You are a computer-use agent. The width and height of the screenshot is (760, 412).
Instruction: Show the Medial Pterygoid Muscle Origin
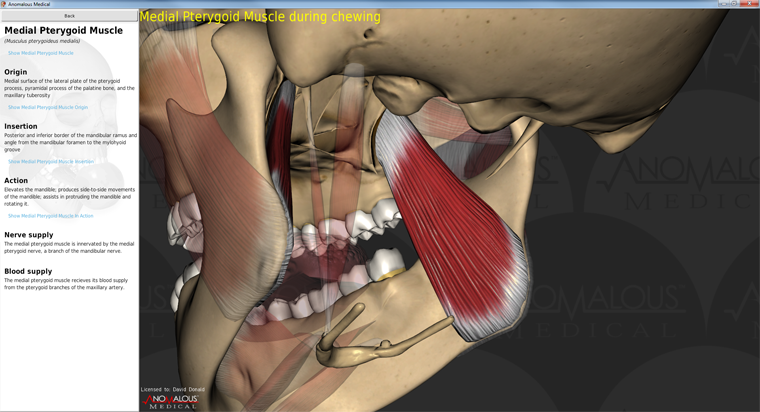pos(48,107)
